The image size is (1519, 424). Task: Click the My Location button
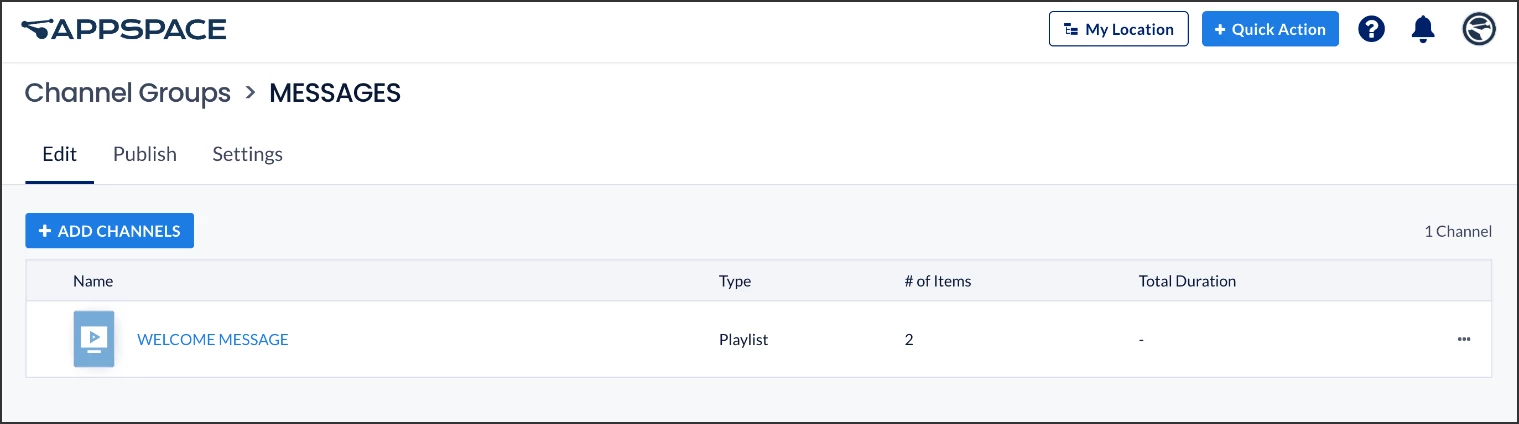[1118, 29]
